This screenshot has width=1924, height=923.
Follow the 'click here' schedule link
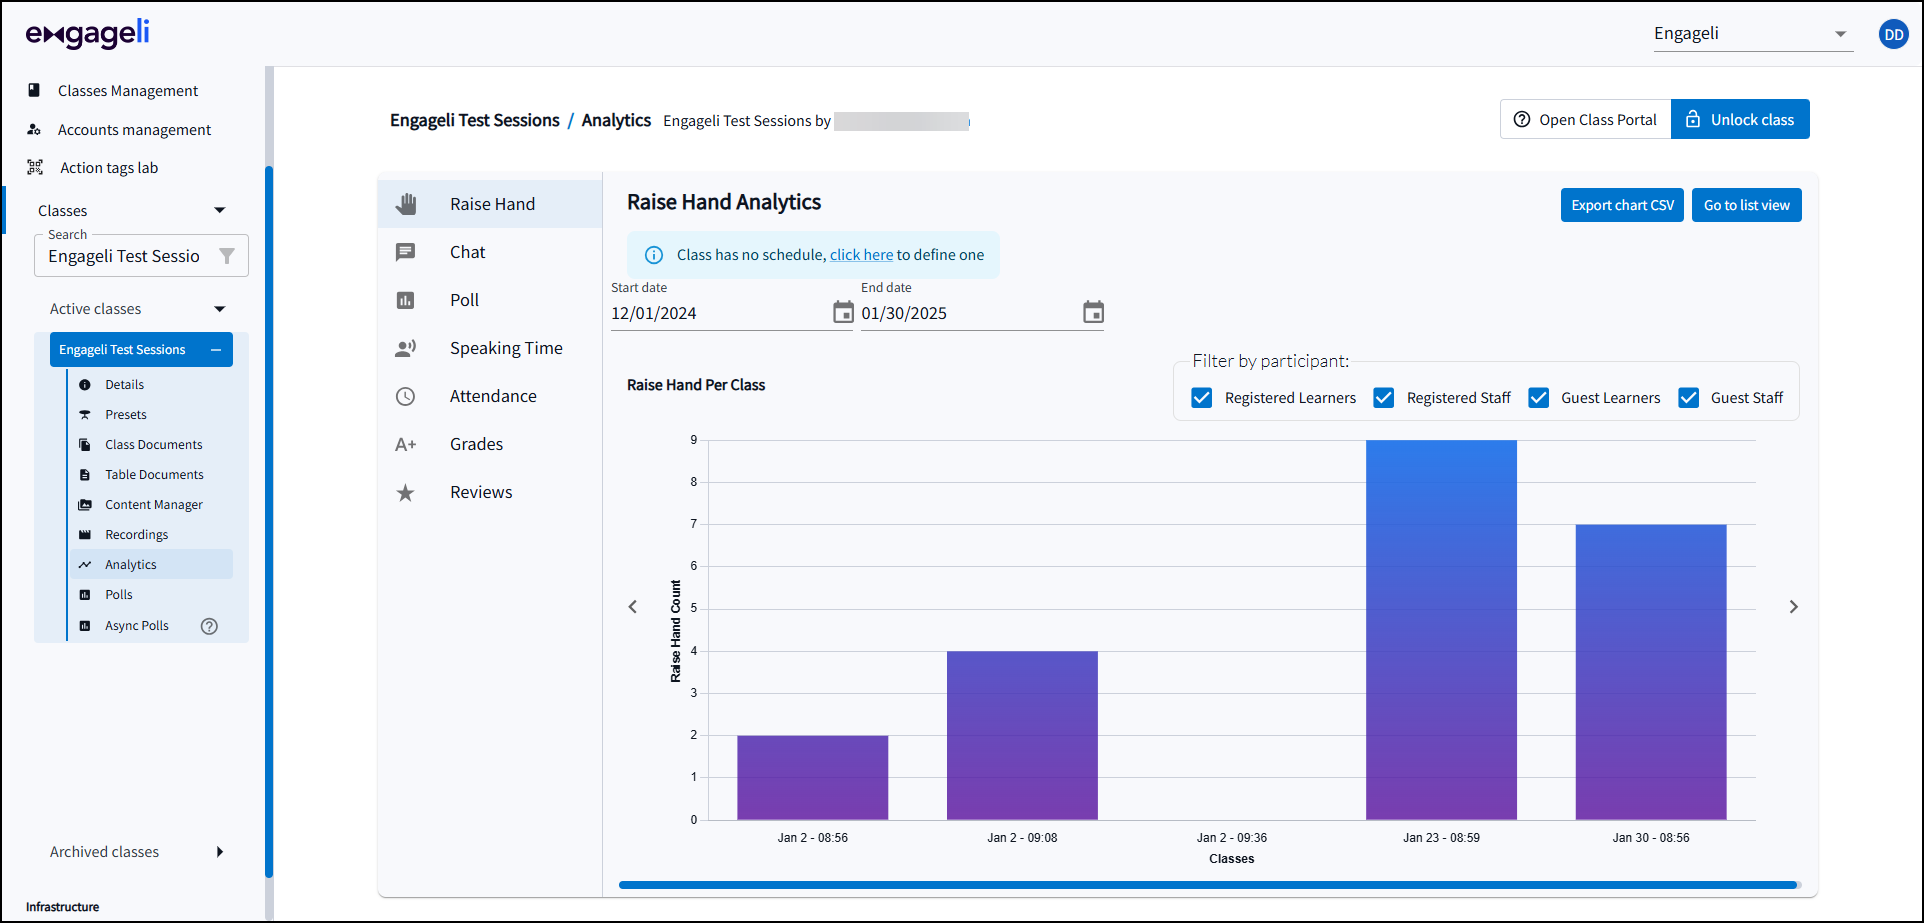point(861,255)
